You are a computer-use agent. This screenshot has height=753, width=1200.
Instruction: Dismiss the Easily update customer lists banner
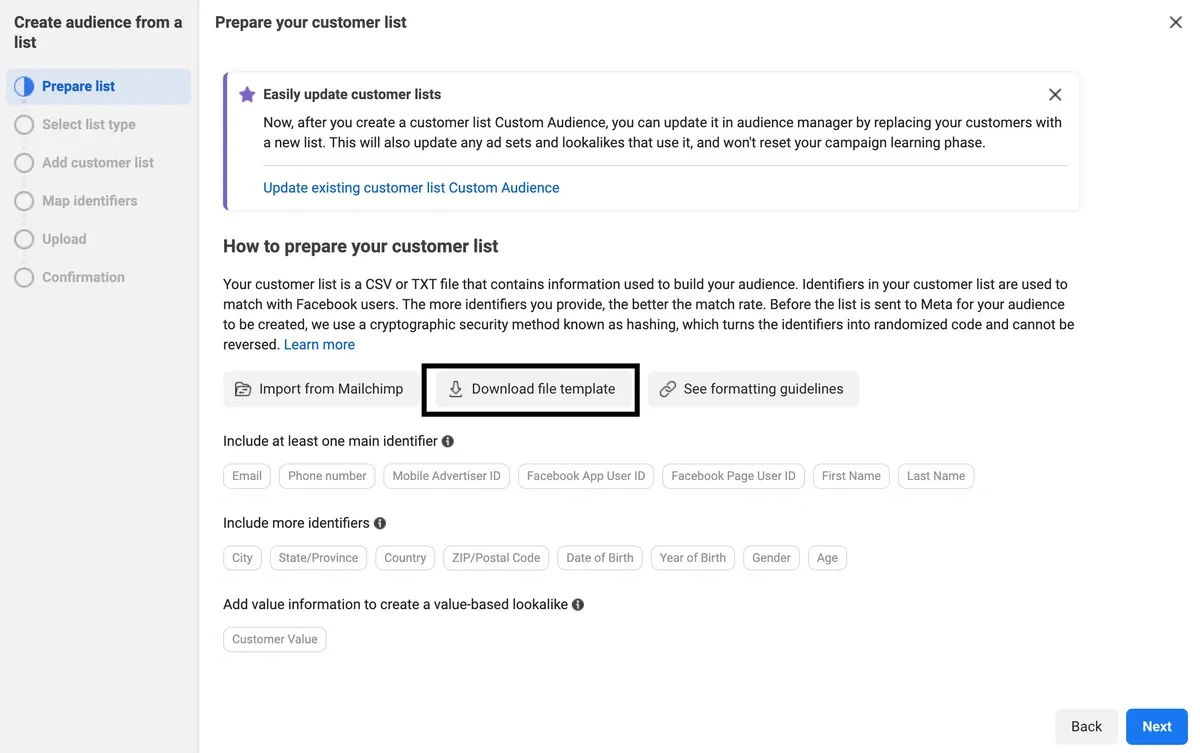(x=1055, y=94)
